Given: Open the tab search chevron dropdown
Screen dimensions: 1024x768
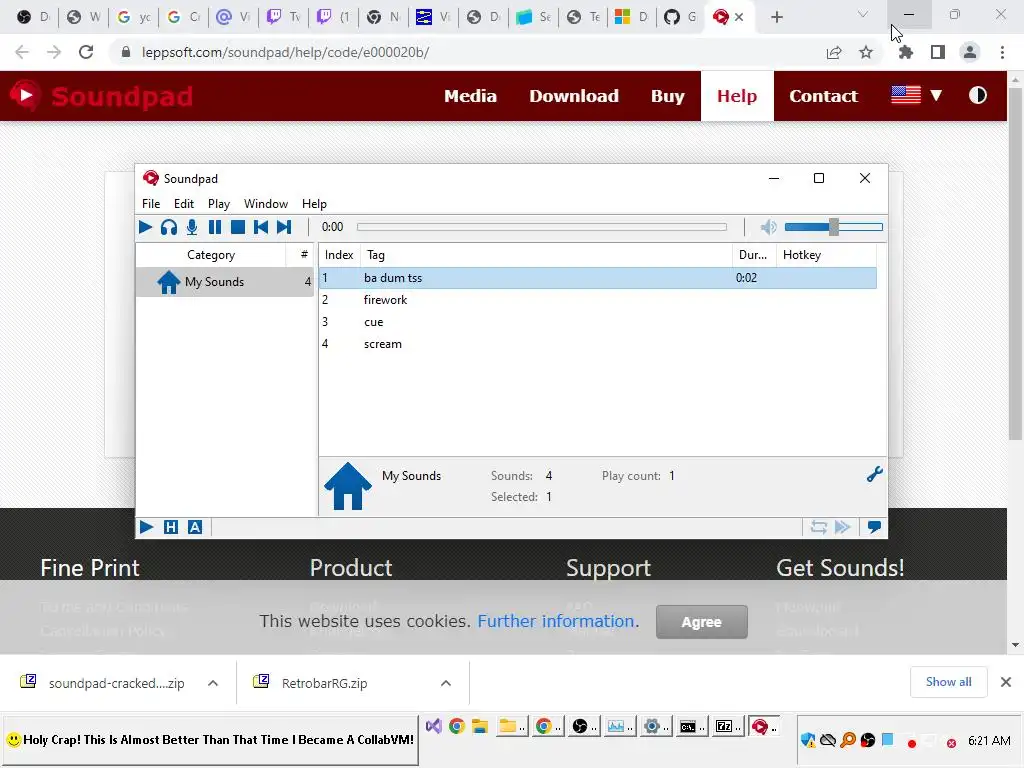Looking at the screenshot, I should [x=863, y=14].
